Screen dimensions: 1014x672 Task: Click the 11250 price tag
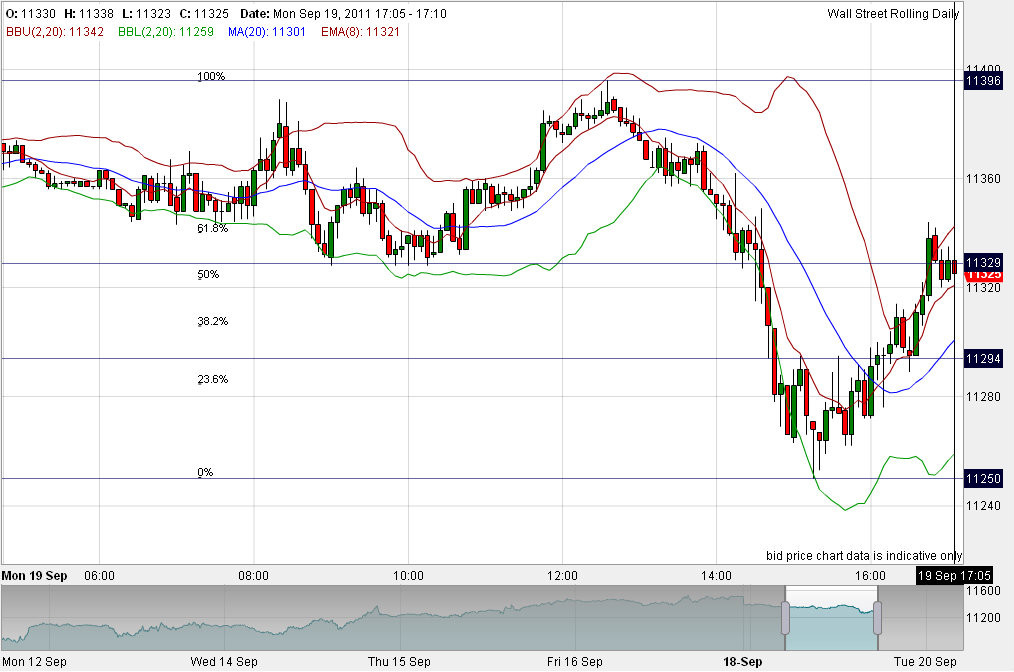(x=983, y=479)
